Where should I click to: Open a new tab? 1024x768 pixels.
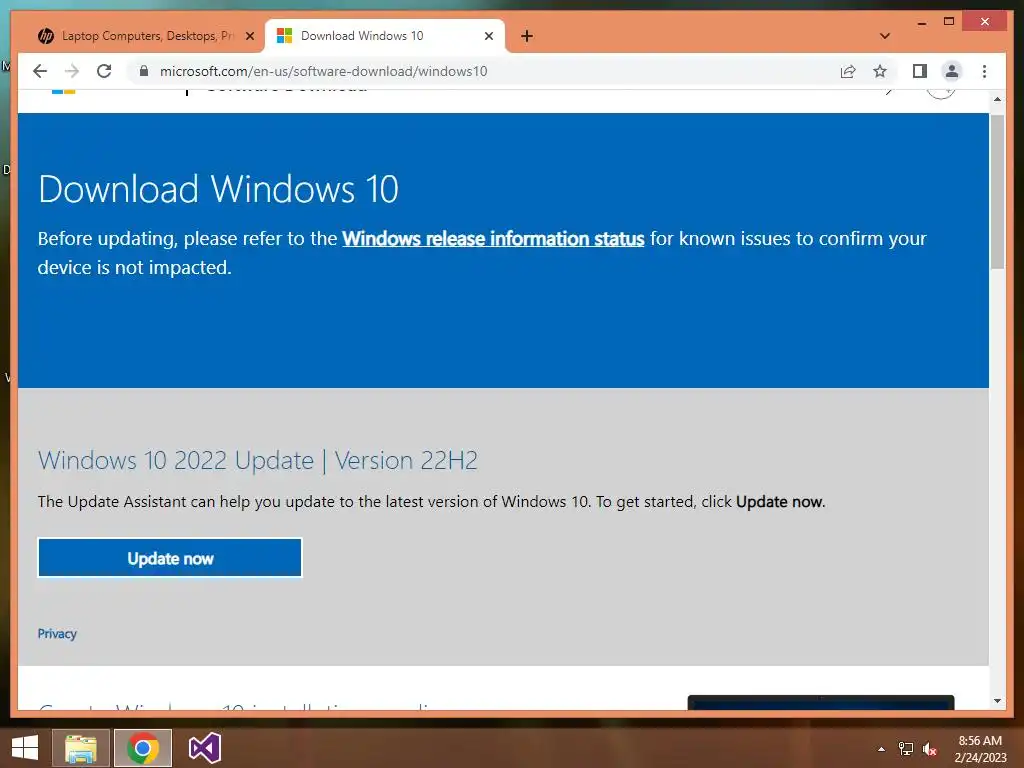(x=527, y=36)
